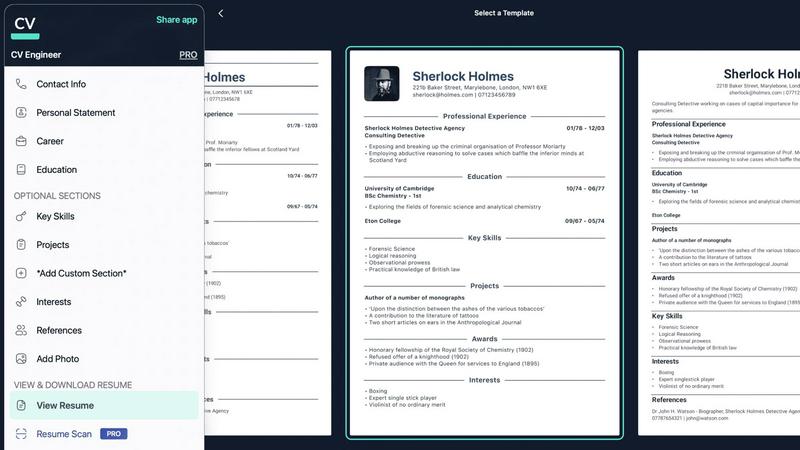
Task: Click the Personal Statement icon
Action: [x=21, y=113]
